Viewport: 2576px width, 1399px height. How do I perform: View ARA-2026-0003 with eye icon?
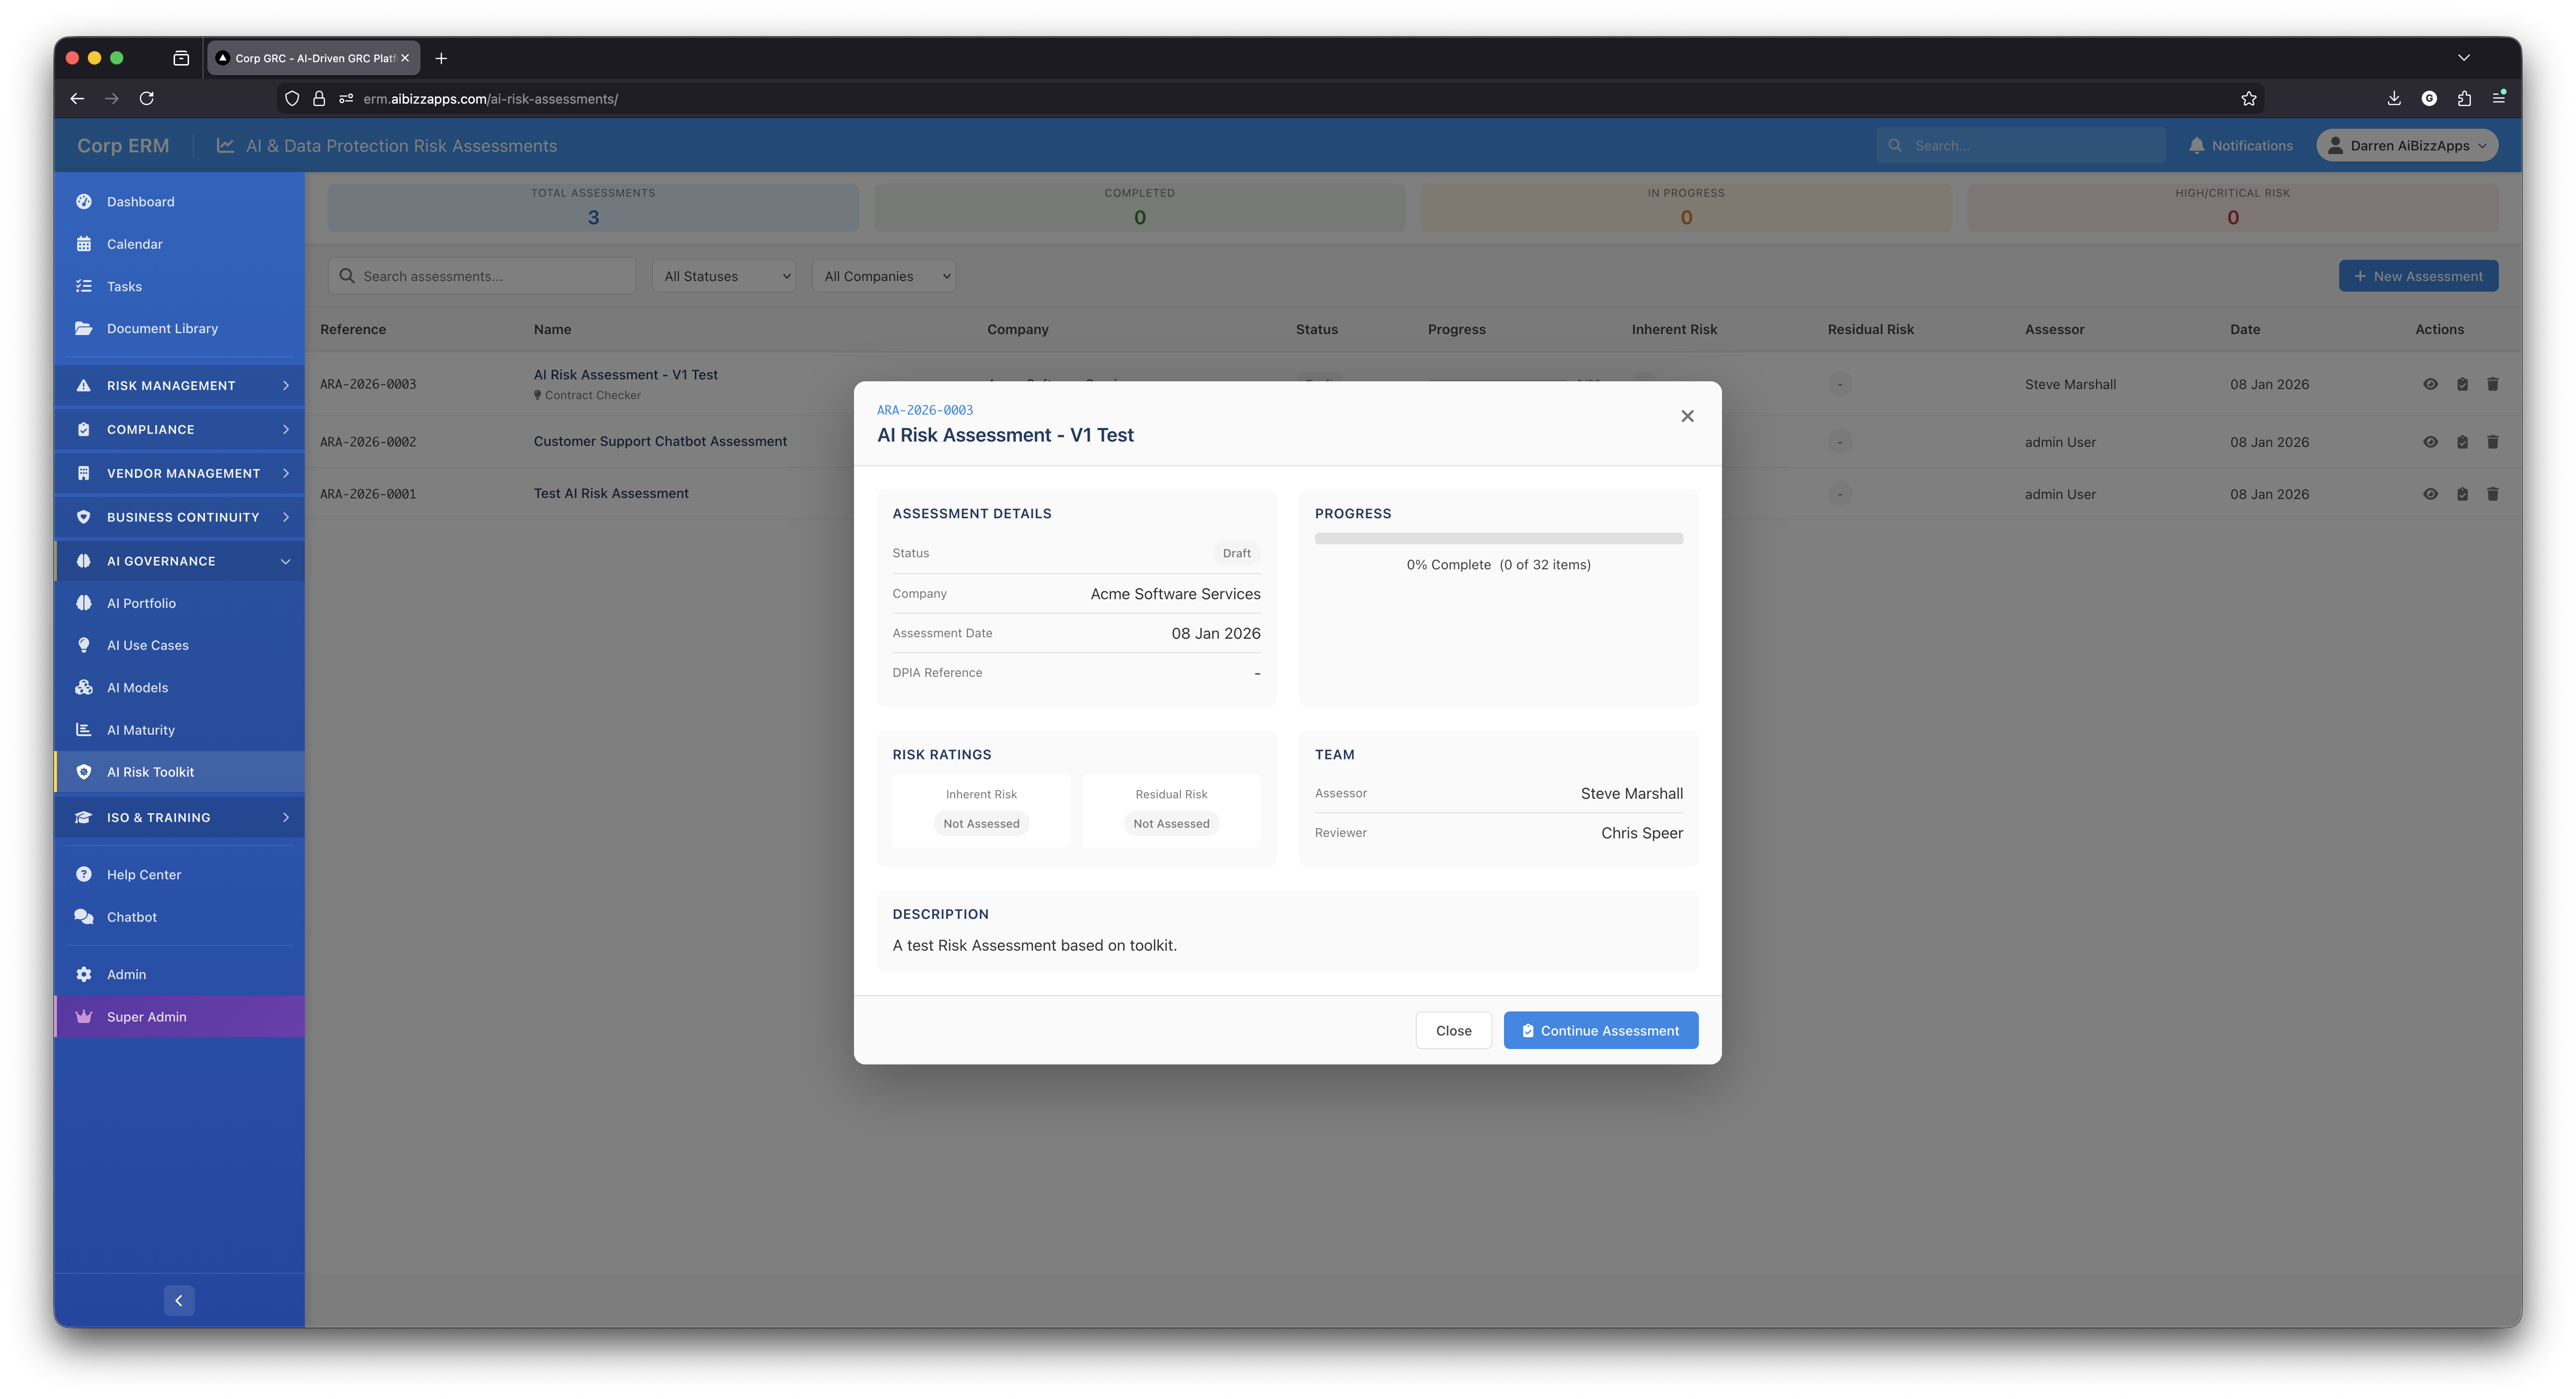pyautogui.click(x=2430, y=384)
